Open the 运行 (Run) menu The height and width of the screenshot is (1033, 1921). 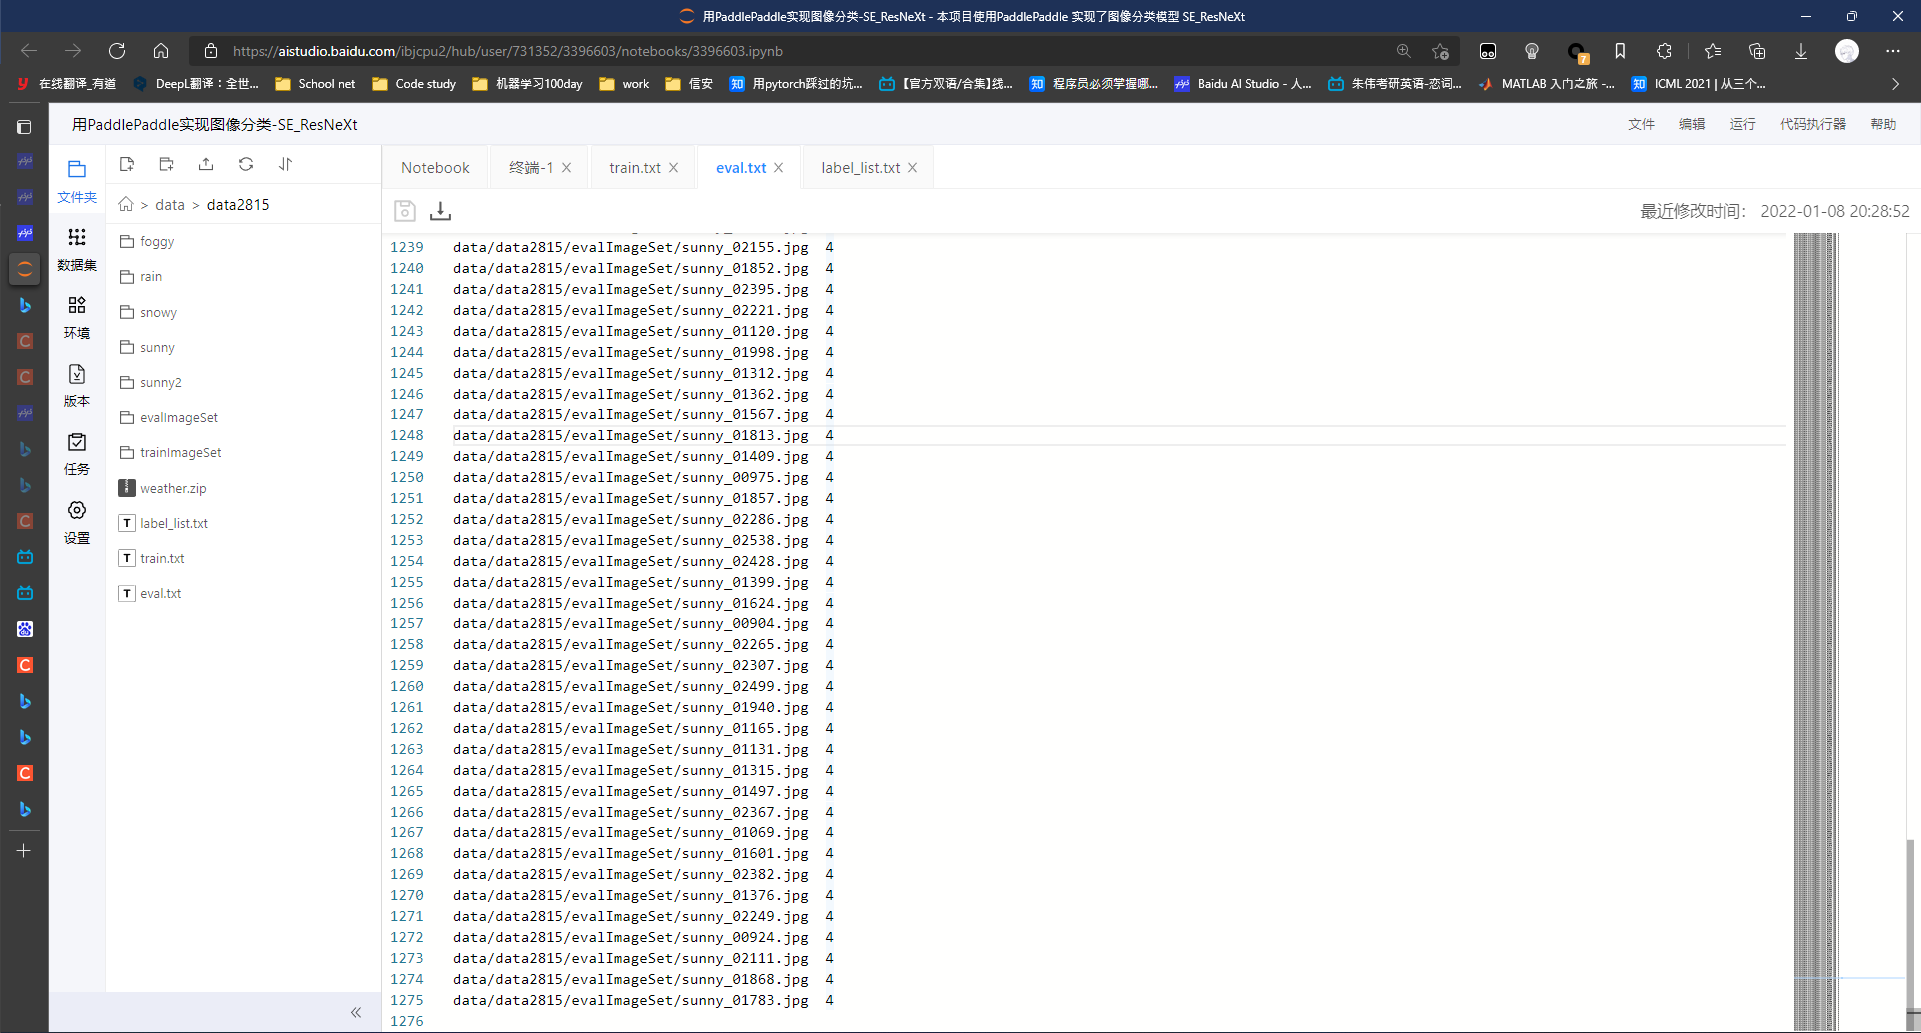point(1742,124)
